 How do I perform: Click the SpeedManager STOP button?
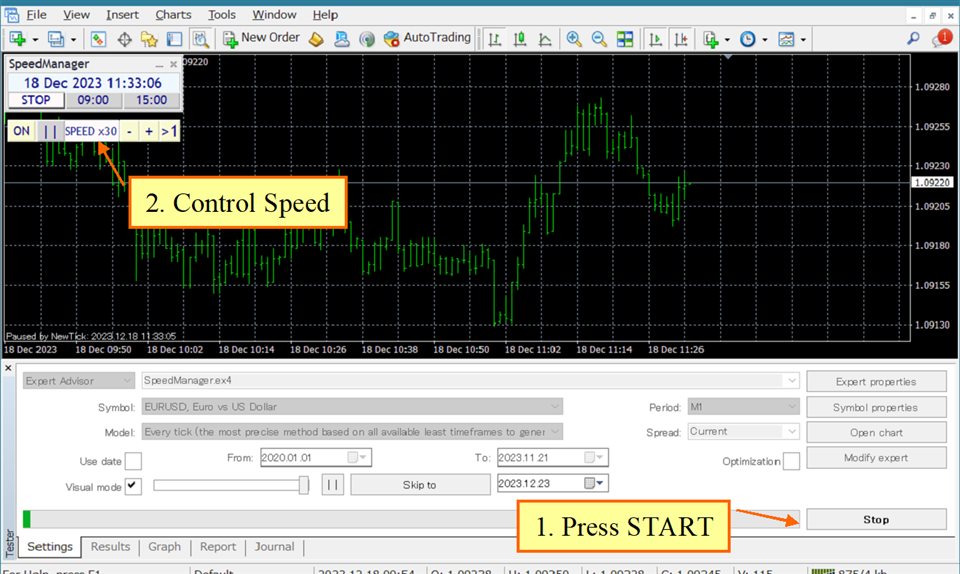(36, 100)
